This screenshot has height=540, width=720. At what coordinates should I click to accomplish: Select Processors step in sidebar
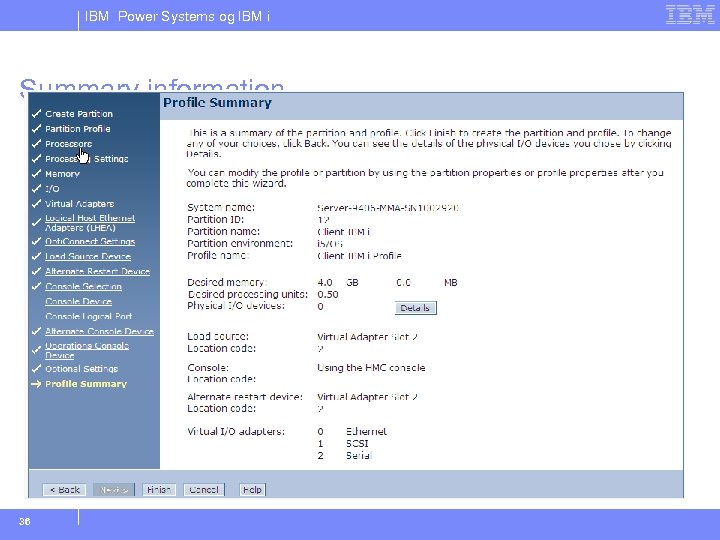(x=68, y=144)
